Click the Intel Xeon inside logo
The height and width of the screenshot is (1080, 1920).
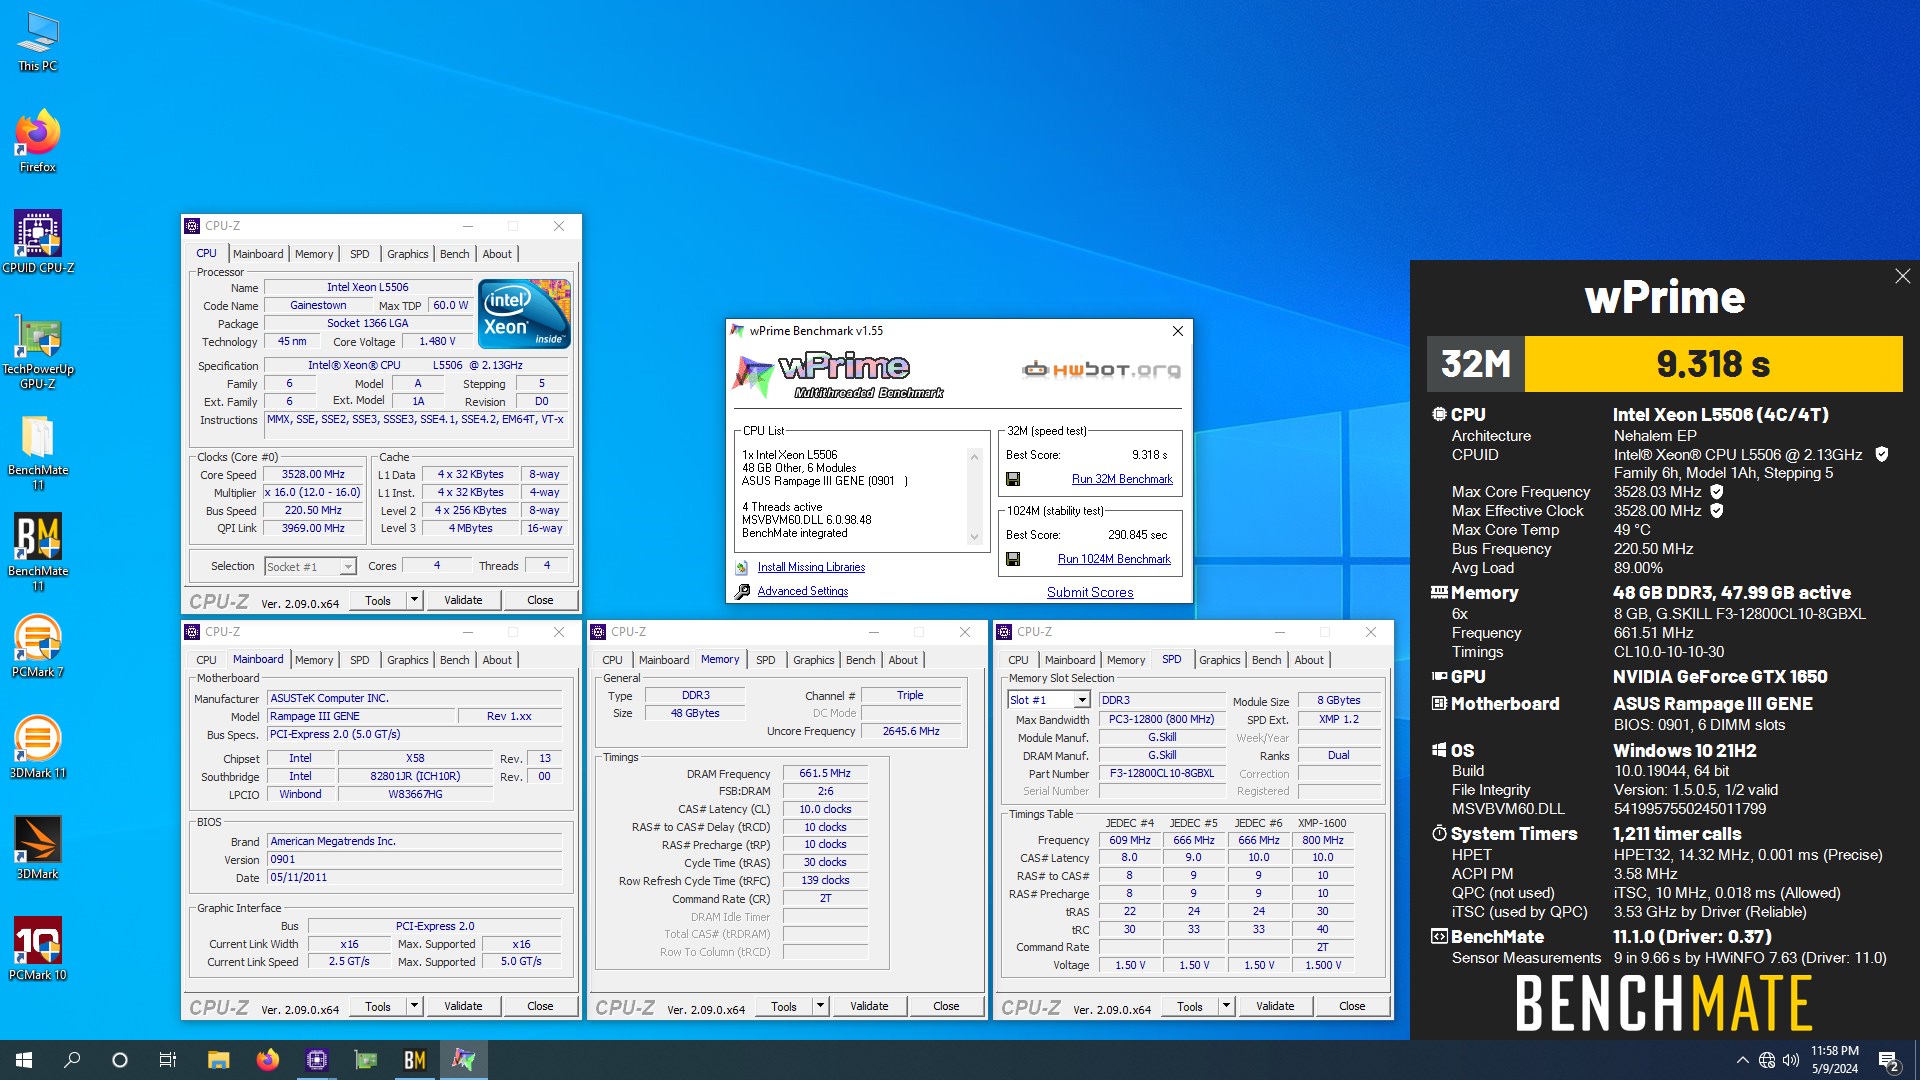coord(524,313)
